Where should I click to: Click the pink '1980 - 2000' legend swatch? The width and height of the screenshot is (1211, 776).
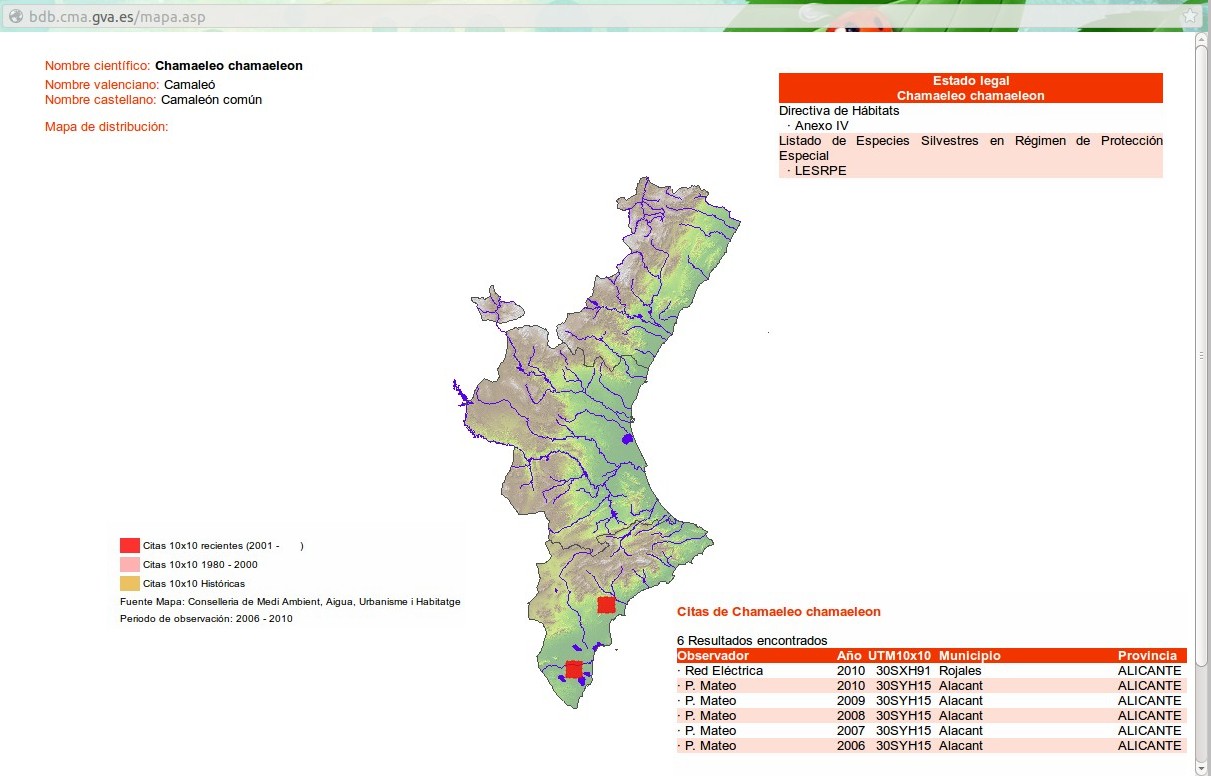coord(129,564)
